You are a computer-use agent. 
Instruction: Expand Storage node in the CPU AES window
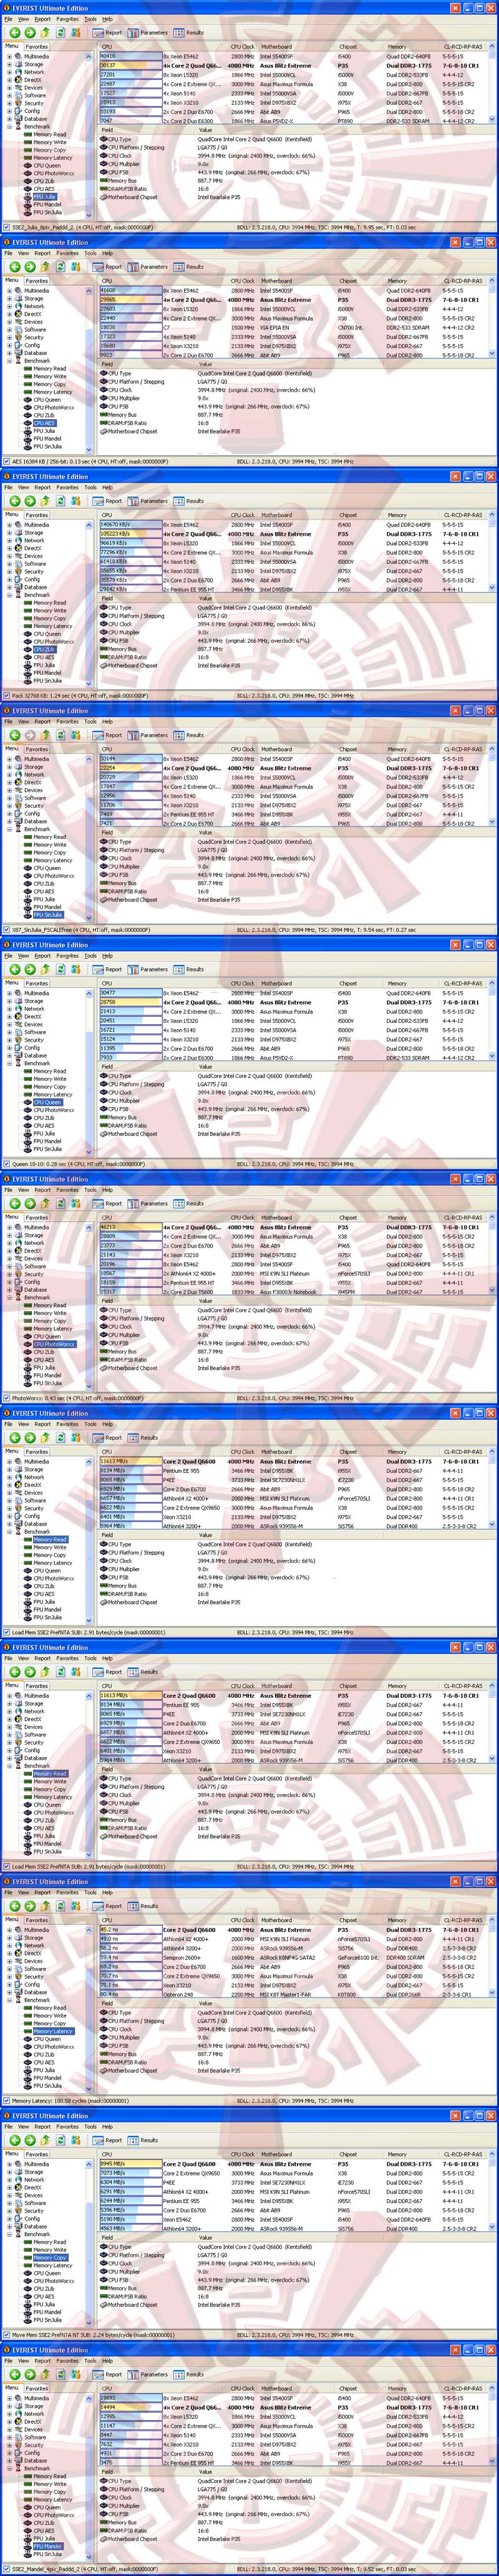(x=9, y=299)
